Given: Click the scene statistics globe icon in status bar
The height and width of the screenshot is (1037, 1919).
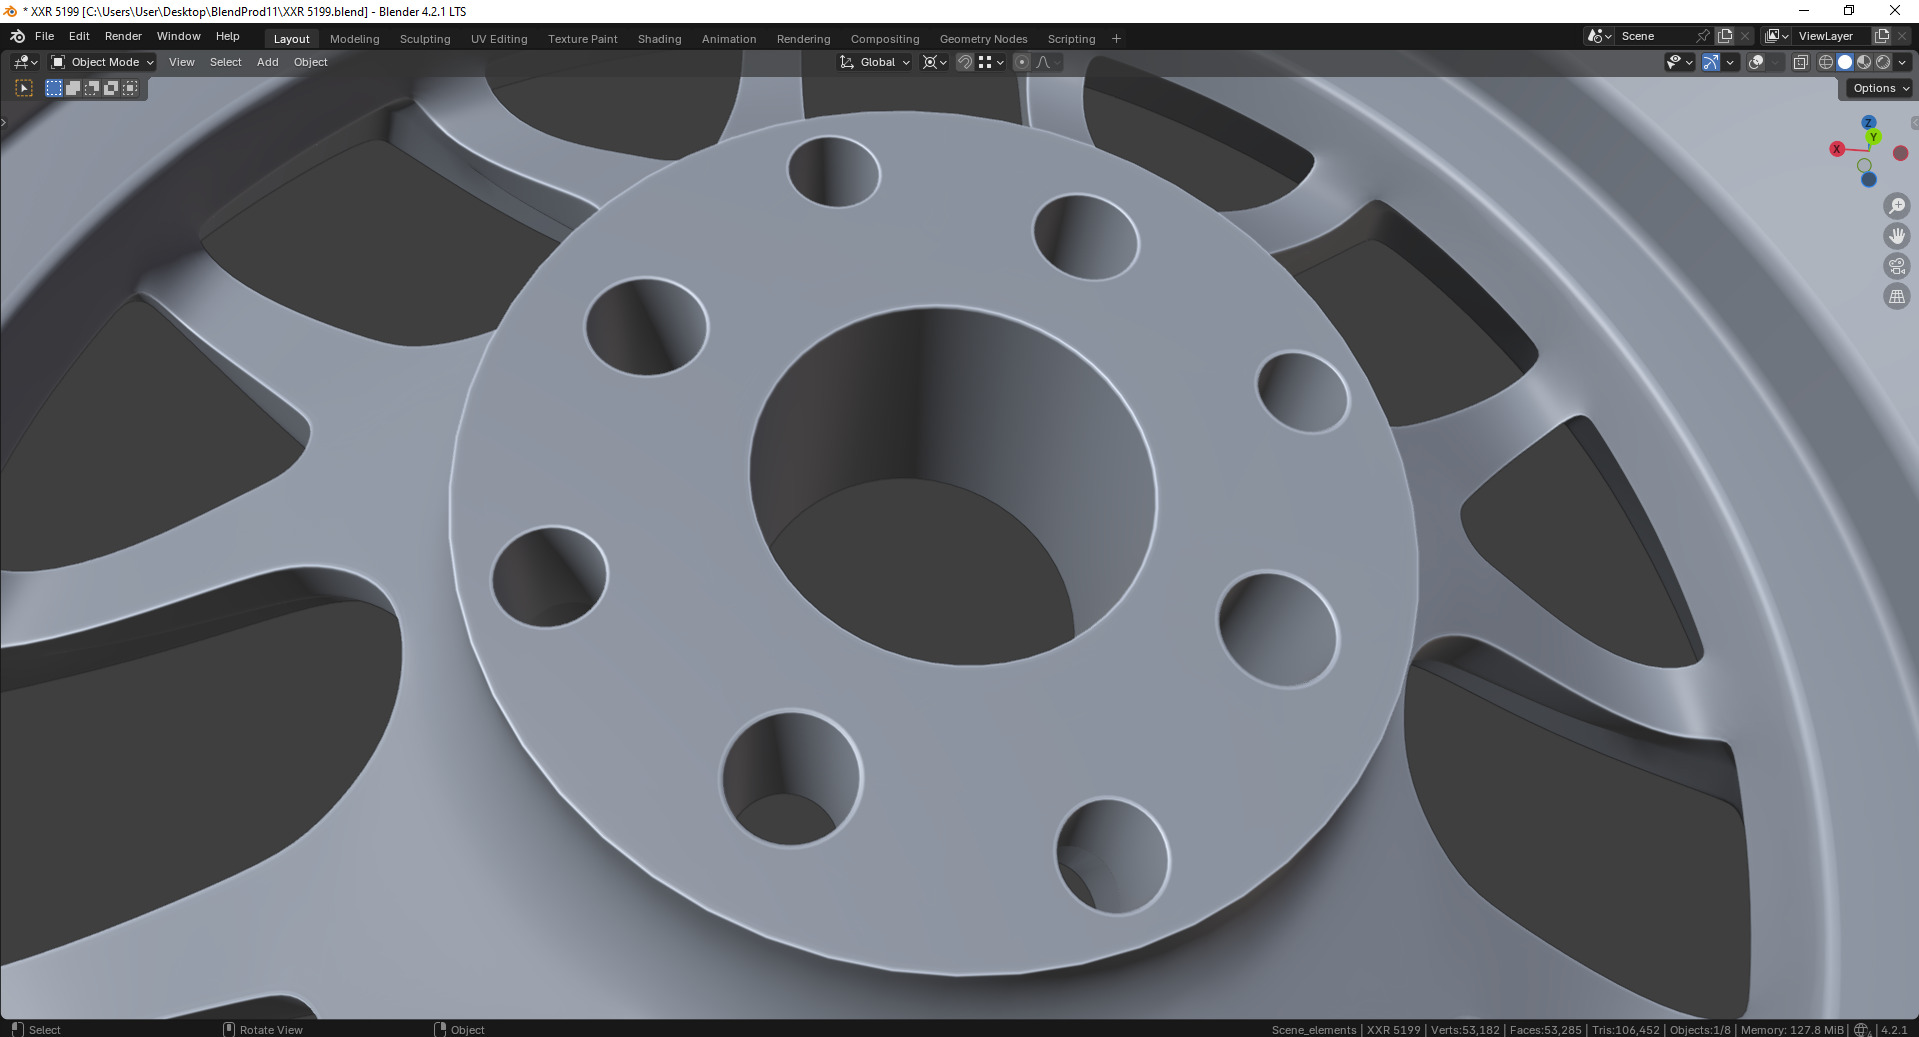Looking at the screenshot, I should pos(1862,1029).
